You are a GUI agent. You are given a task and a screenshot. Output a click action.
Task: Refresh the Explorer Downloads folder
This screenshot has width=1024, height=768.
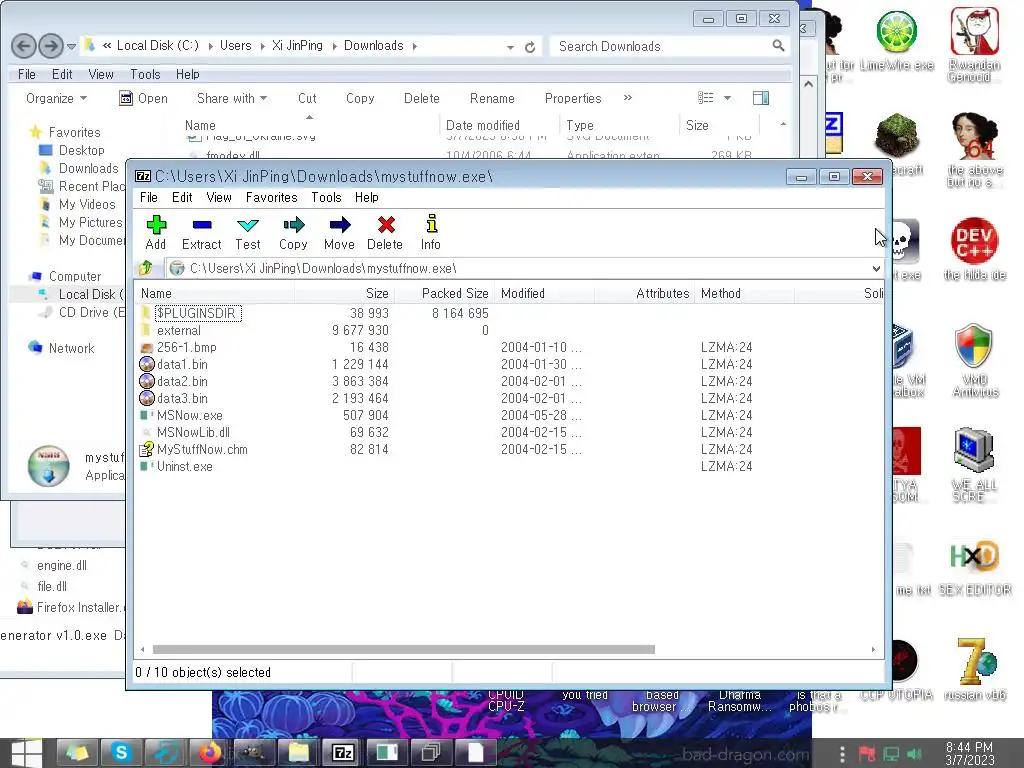pos(530,47)
